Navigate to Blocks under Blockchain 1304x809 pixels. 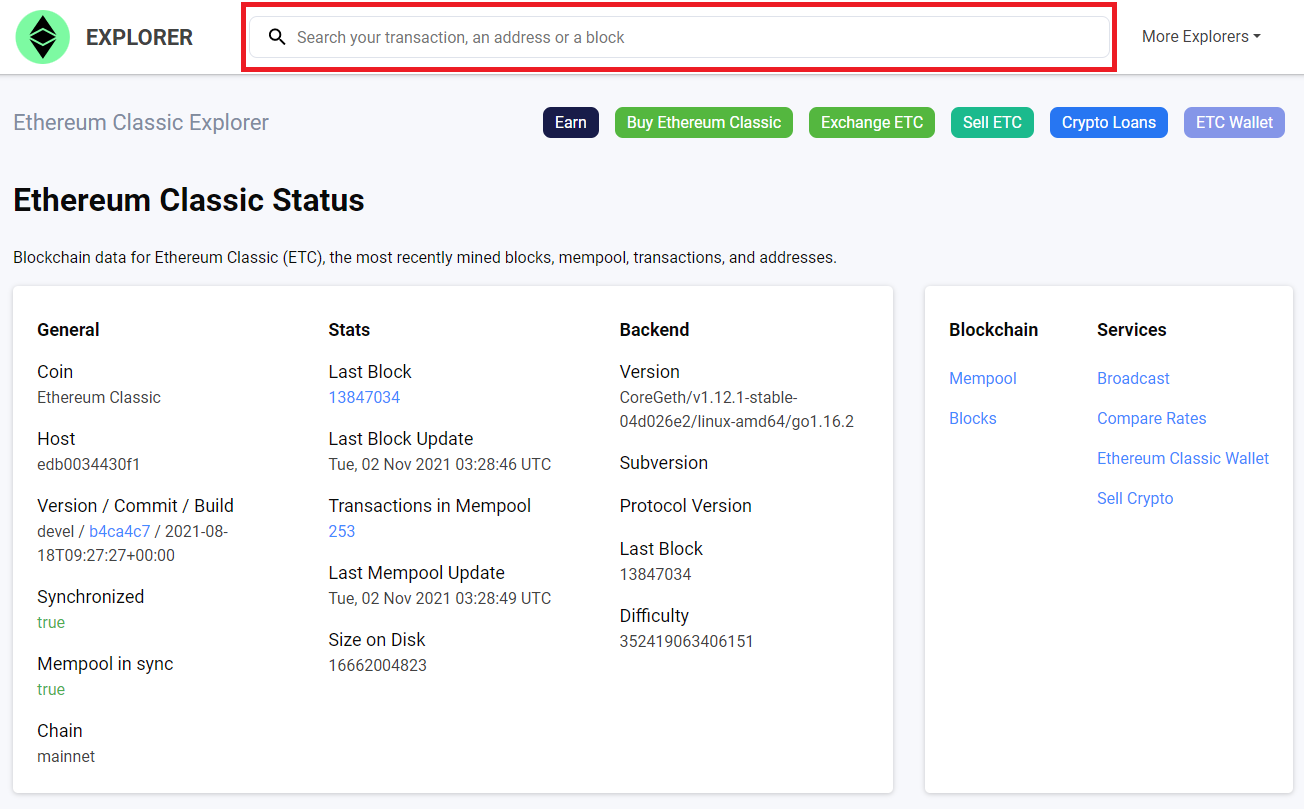pos(972,418)
